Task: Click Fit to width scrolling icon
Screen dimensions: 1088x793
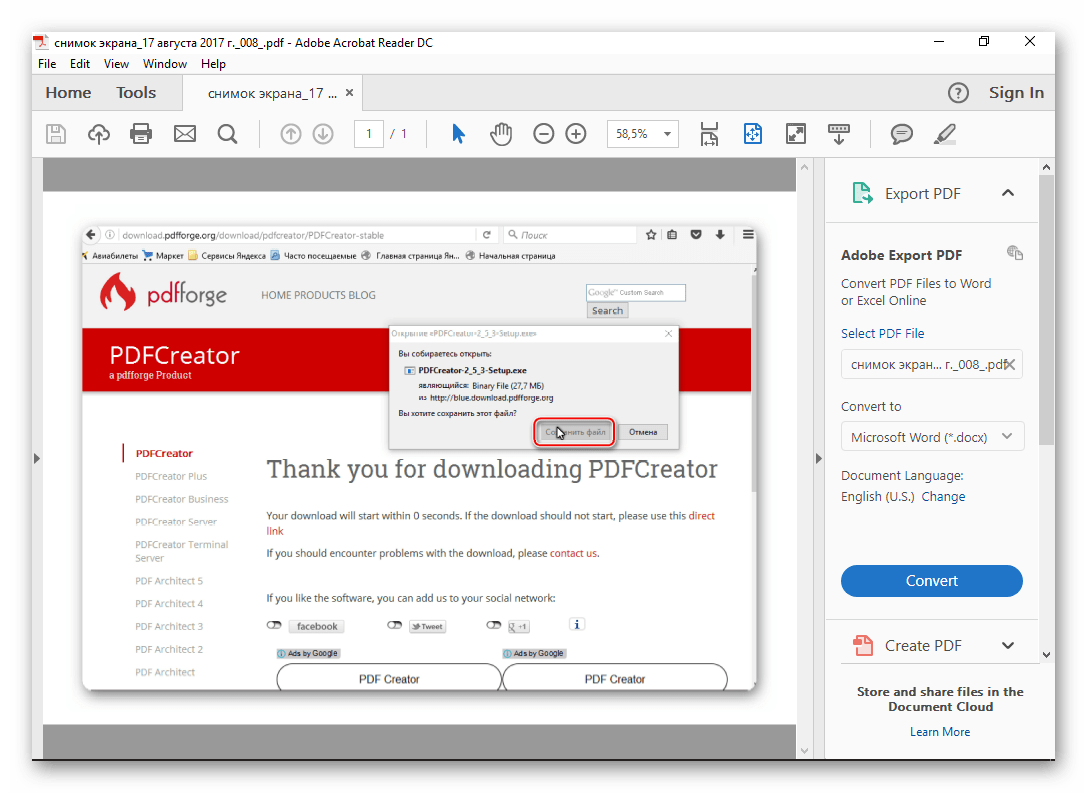Action: tap(709, 134)
